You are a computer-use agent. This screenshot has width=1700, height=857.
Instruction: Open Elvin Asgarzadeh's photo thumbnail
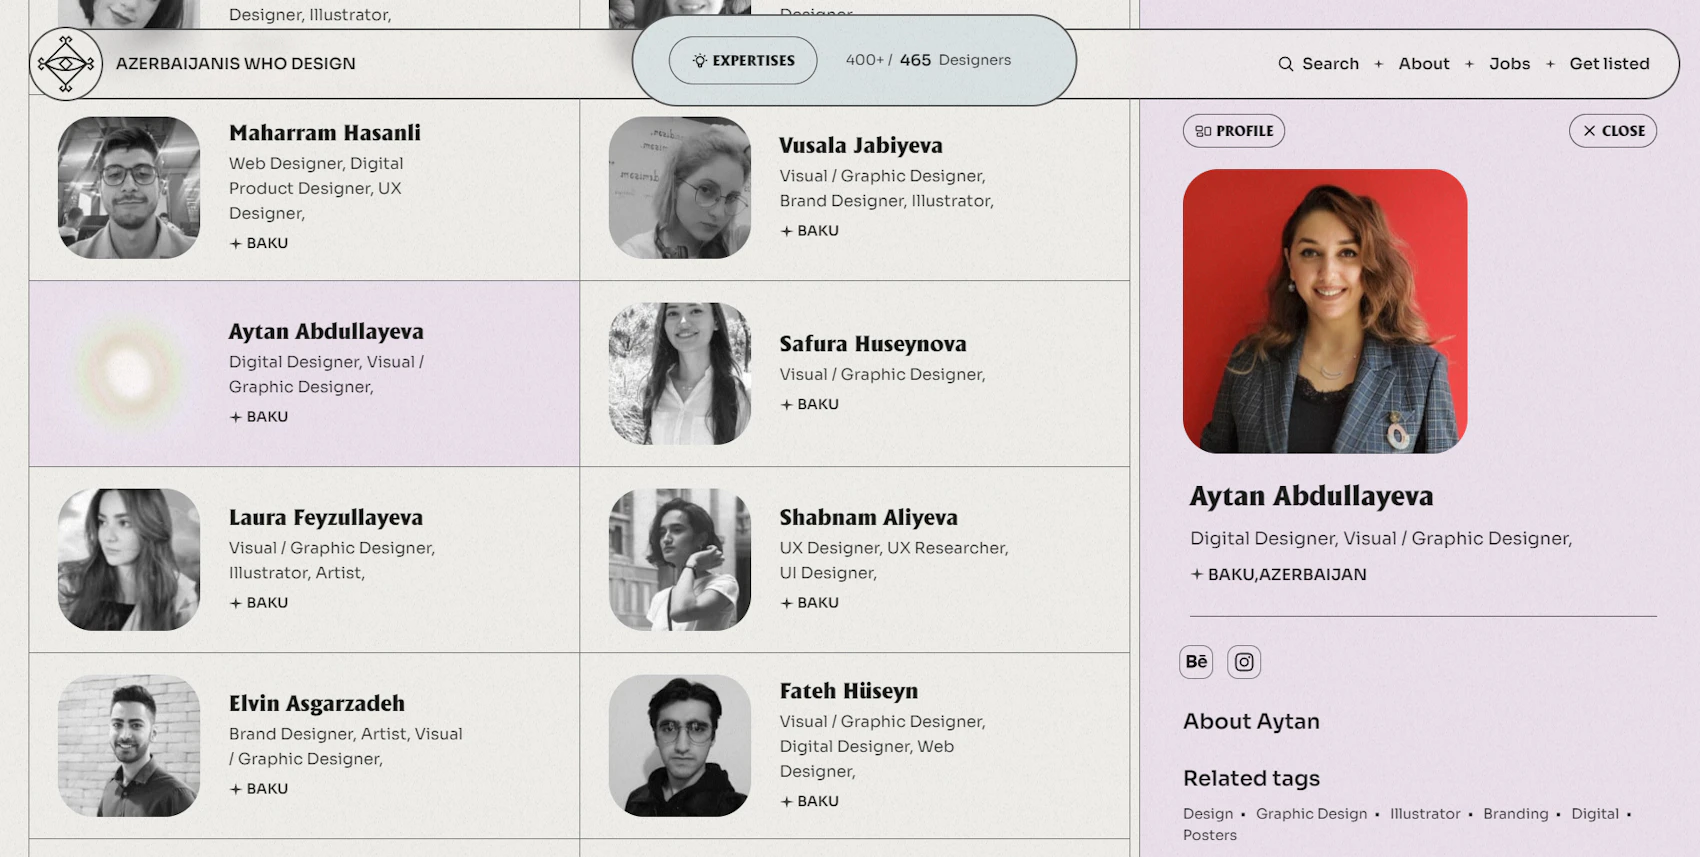(129, 746)
